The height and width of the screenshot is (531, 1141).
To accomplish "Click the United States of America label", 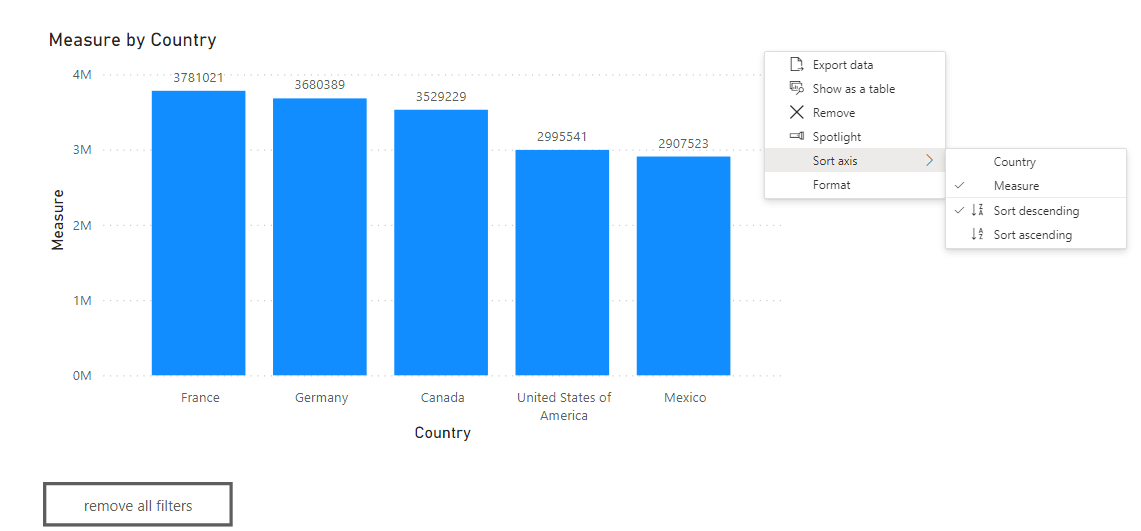I will tap(564, 407).
